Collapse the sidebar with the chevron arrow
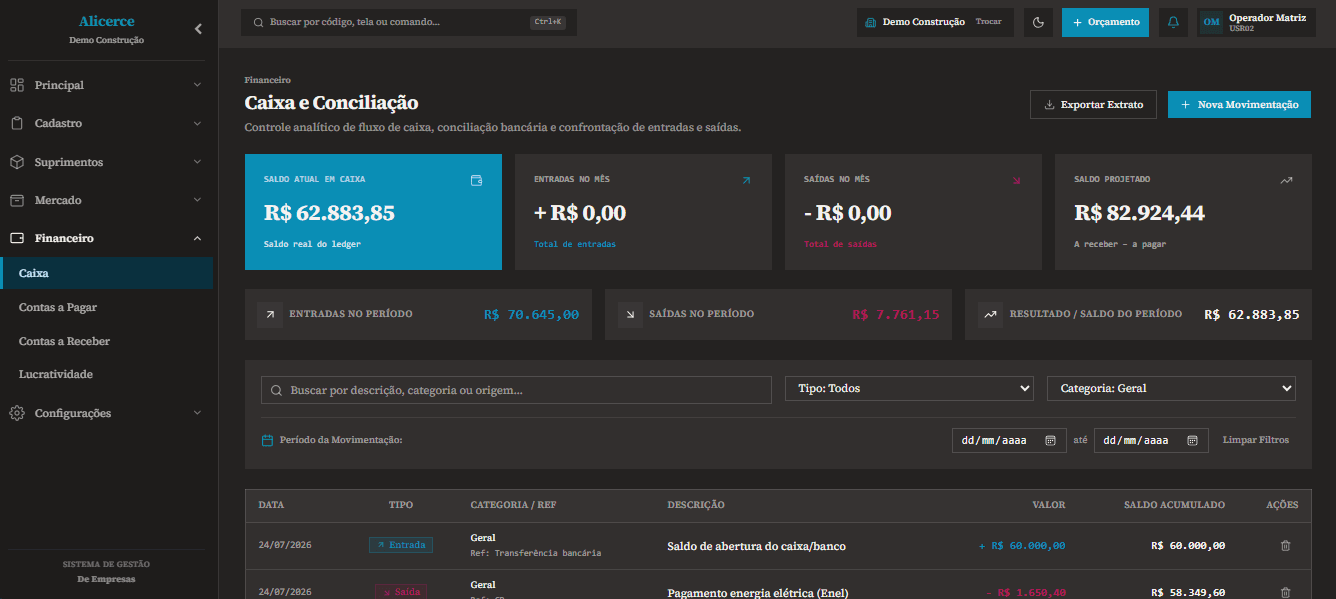The image size is (1336, 599). [198, 29]
